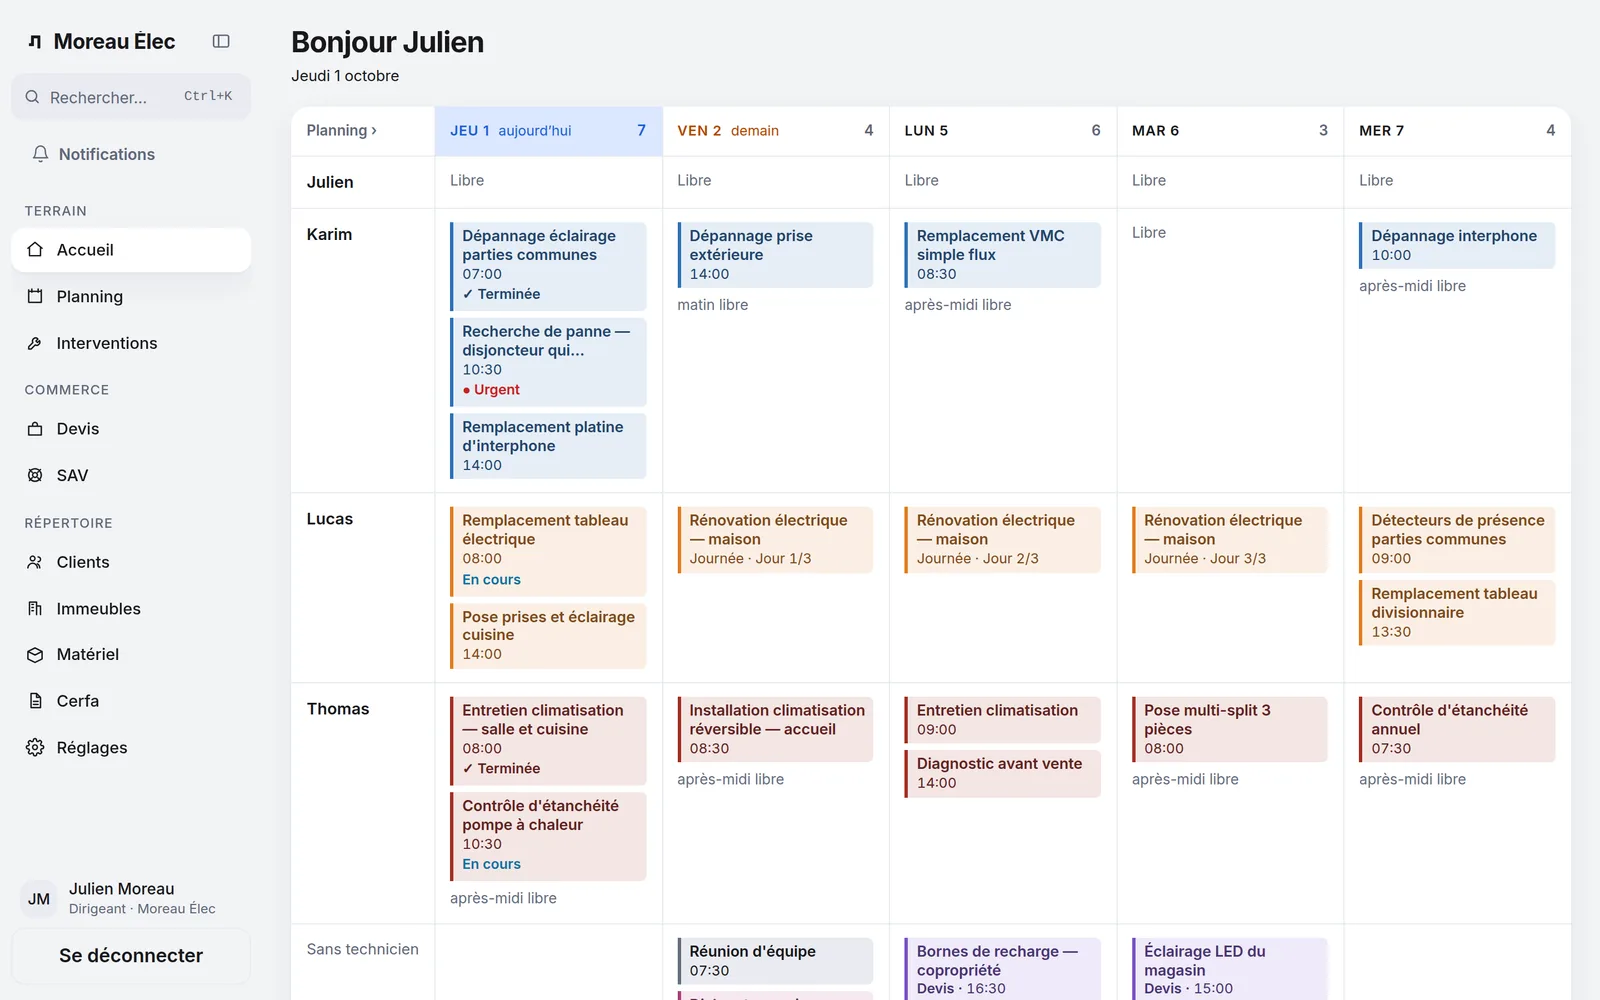Viewport: 1600px width, 1000px height.
Task: Select the JEU 1 aujourd'hui column header
Action: [548, 131]
